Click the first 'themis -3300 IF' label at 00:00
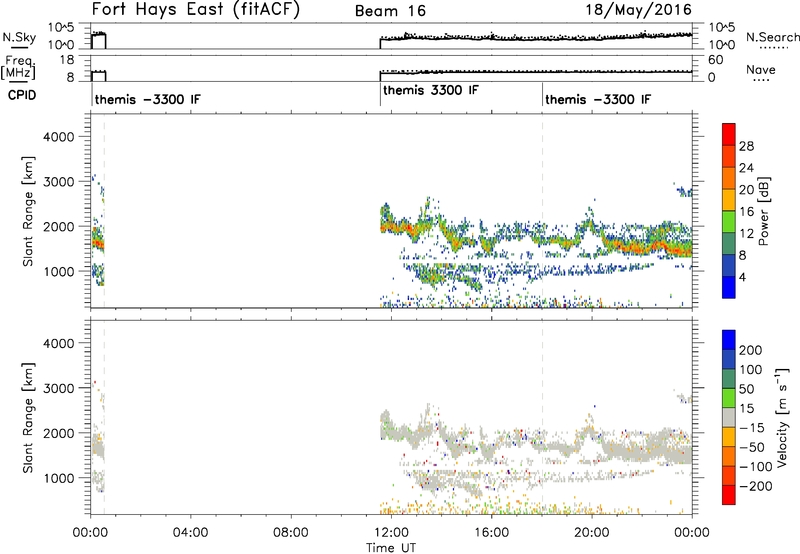 147,99
